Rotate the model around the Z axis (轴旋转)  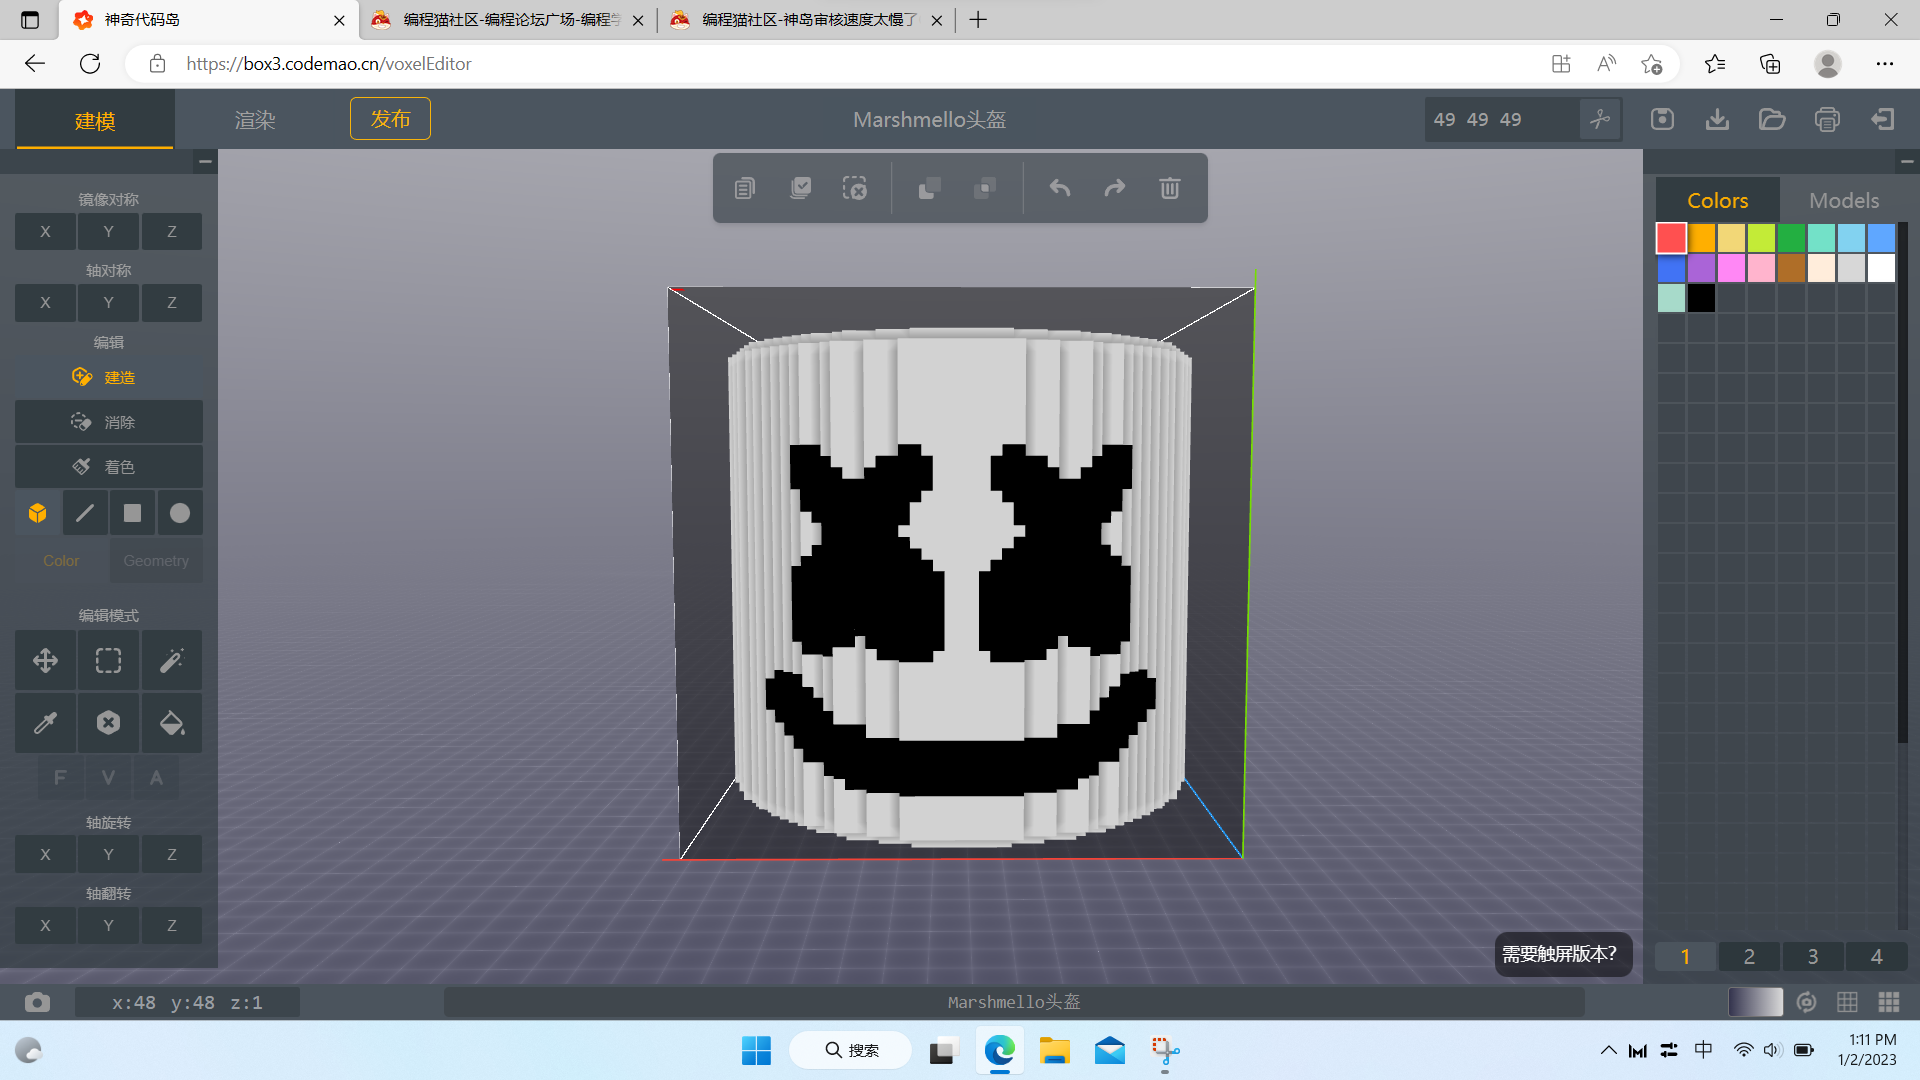[x=172, y=855]
